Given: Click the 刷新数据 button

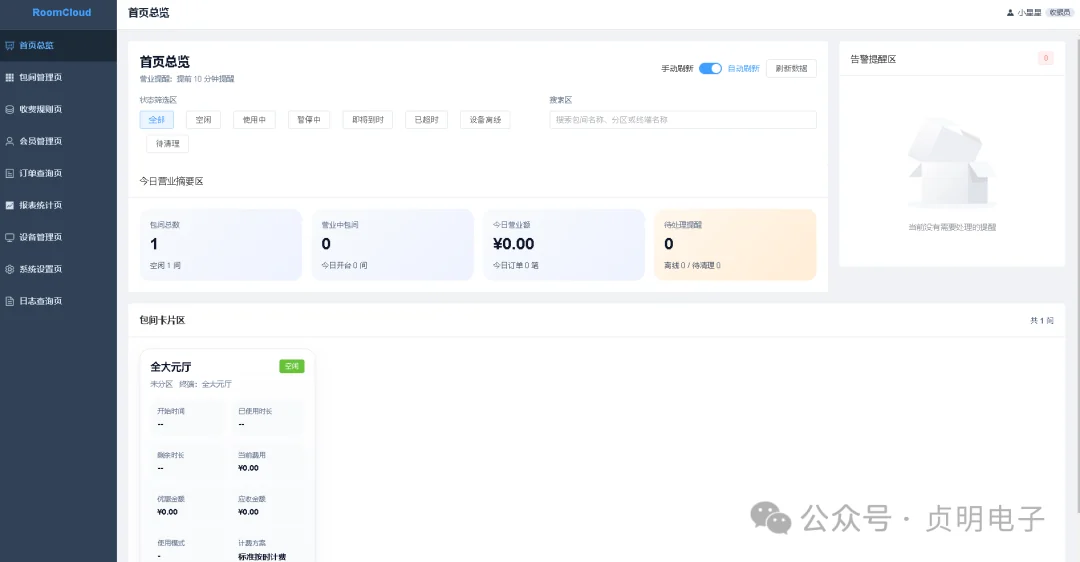Looking at the screenshot, I should tap(791, 68).
